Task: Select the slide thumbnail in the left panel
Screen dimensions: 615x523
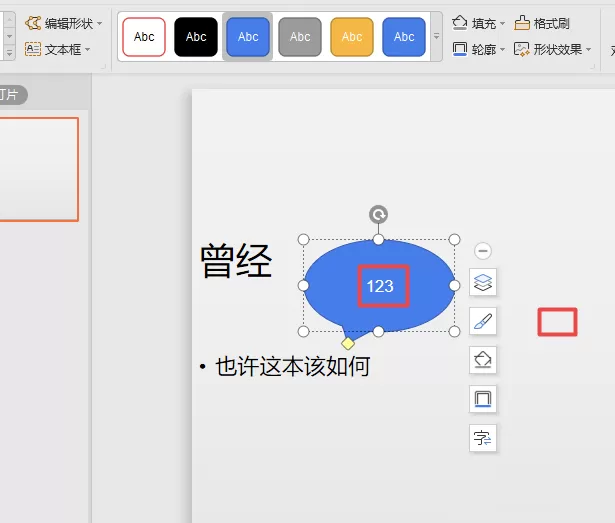Action: [x=38, y=169]
